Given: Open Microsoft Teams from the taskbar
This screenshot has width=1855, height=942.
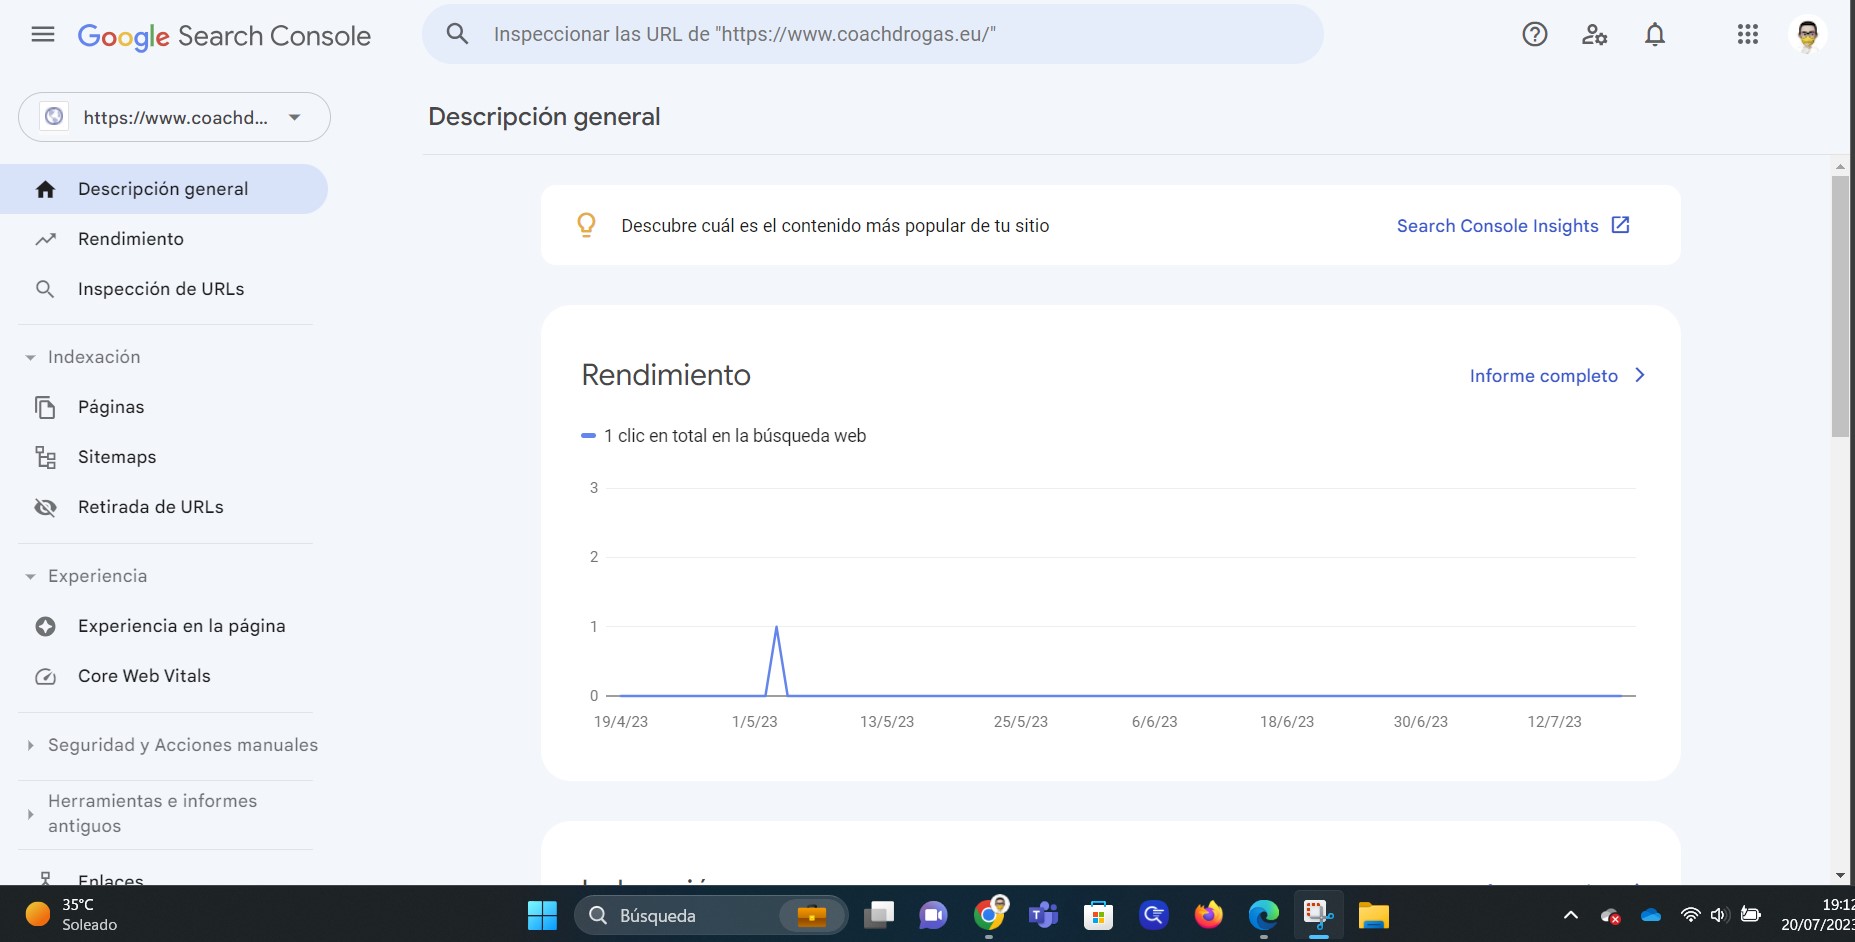Looking at the screenshot, I should 1043,915.
